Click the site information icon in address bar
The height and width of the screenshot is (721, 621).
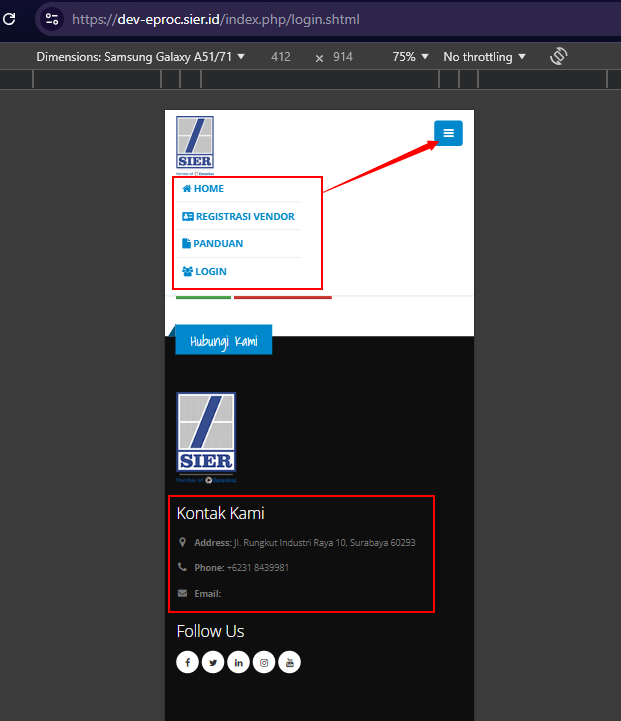click(x=52, y=19)
